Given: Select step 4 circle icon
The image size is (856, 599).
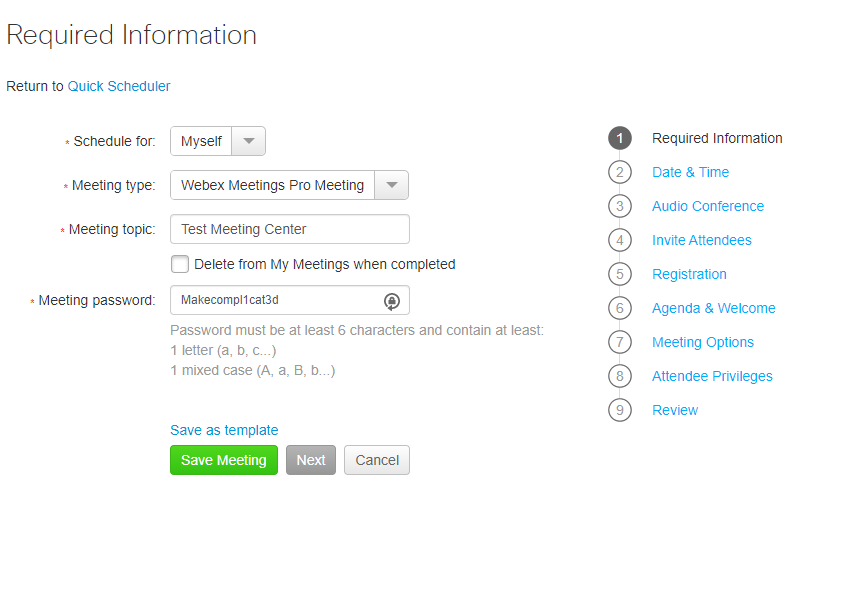Looking at the screenshot, I should [x=620, y=240].
